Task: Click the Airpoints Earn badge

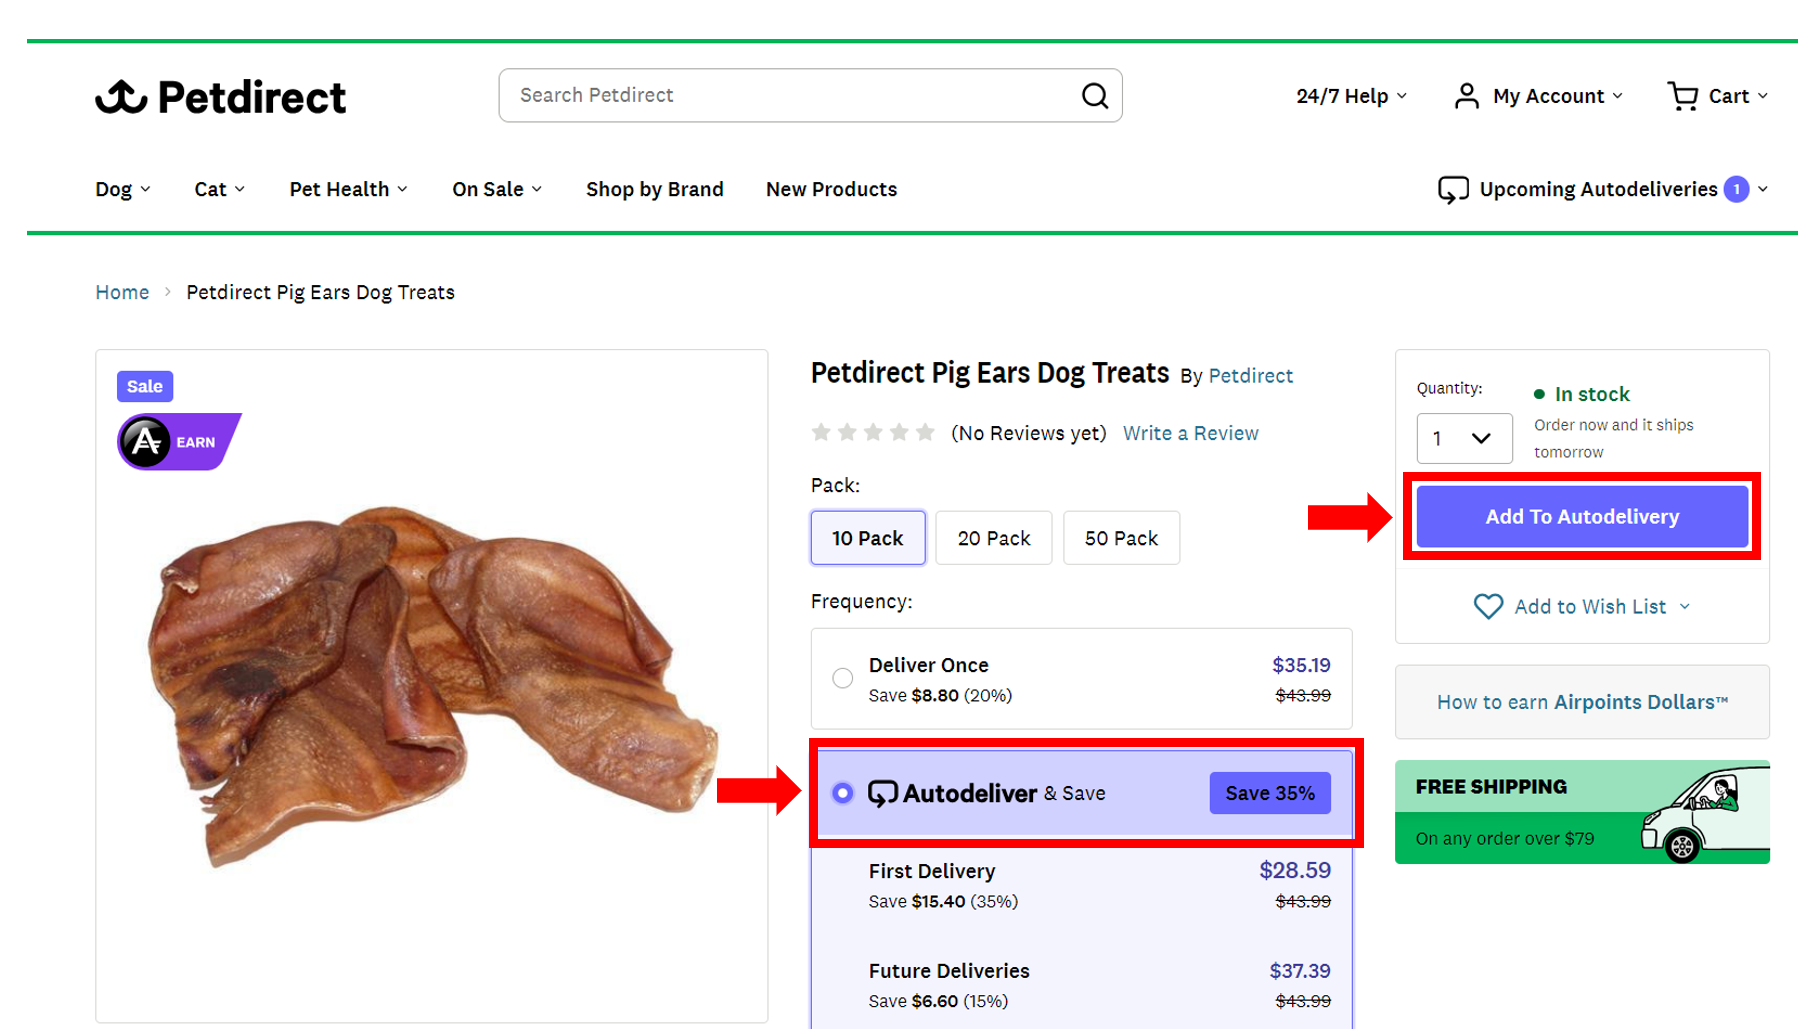Action: (x=179, y=441)
